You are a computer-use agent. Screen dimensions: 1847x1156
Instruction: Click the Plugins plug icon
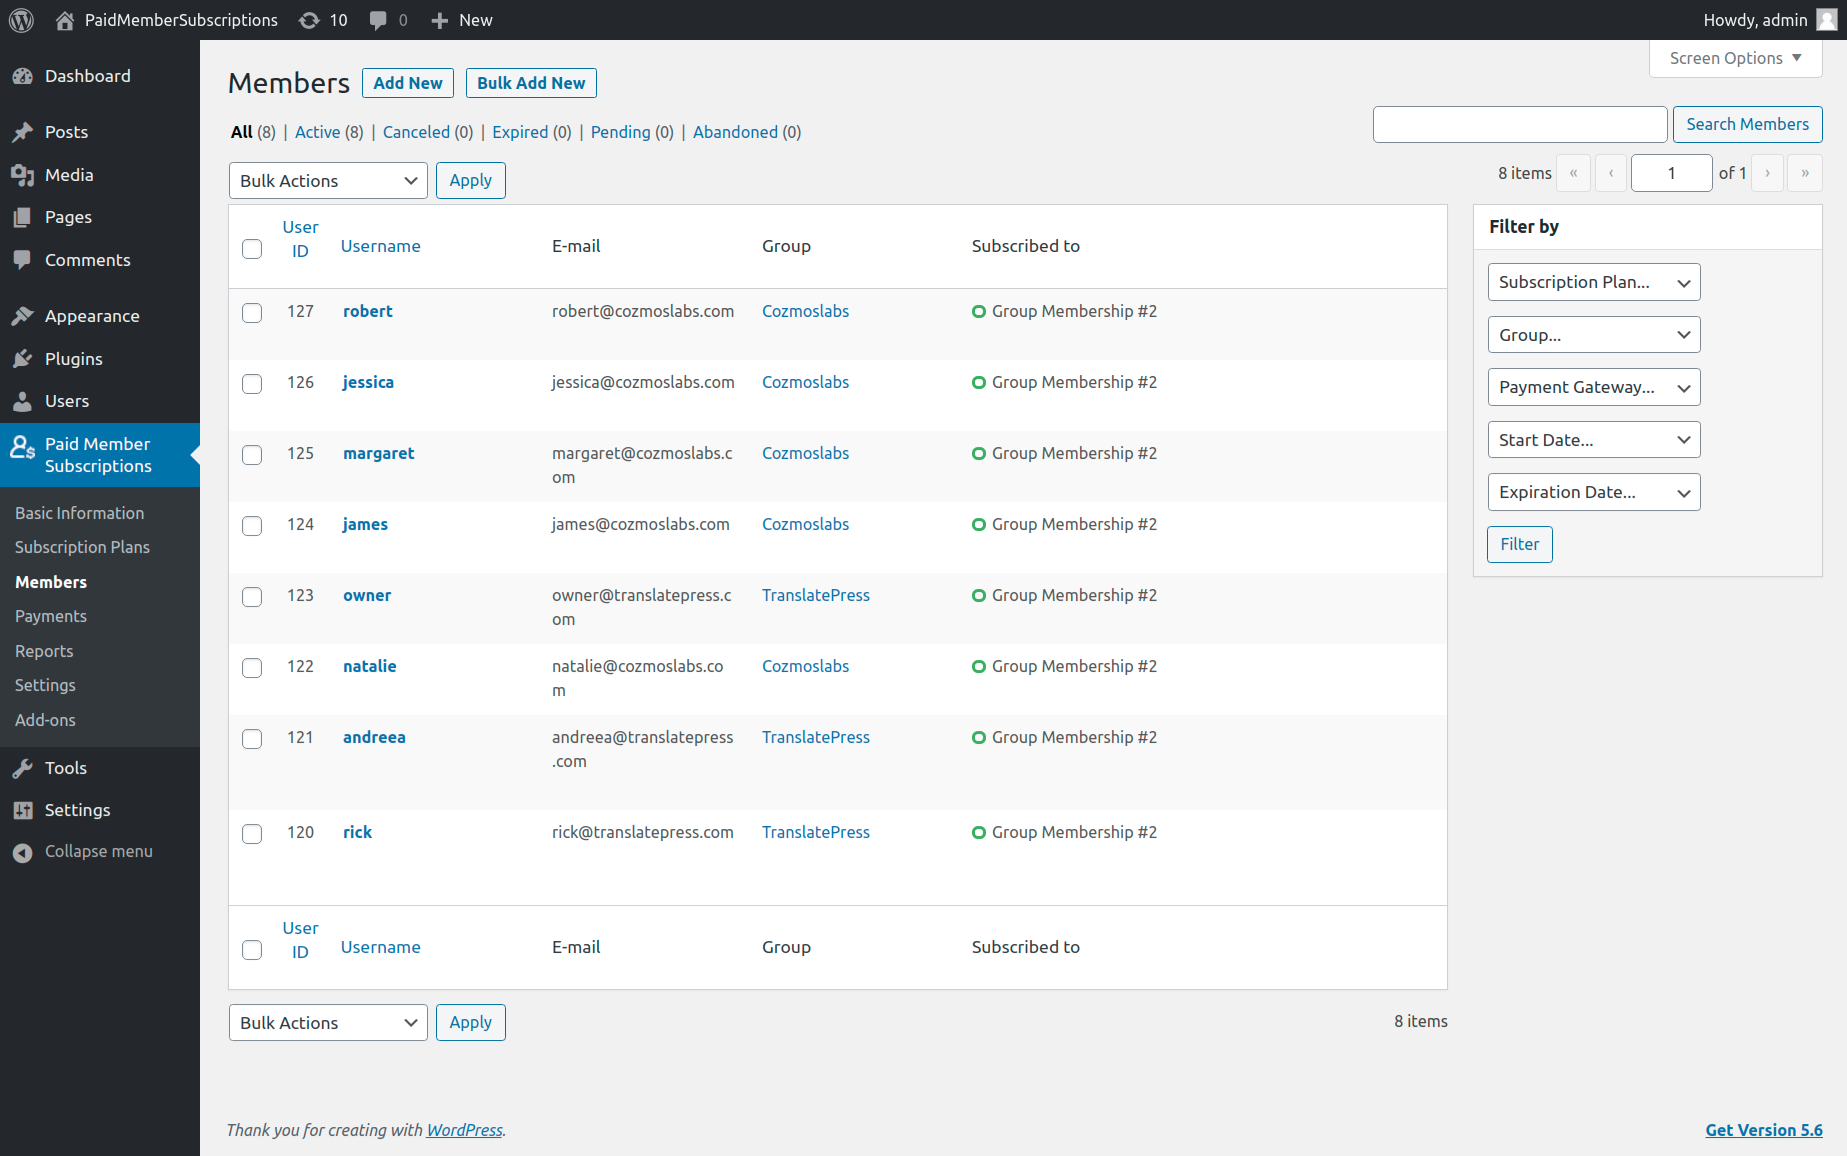tap(23, 359)
